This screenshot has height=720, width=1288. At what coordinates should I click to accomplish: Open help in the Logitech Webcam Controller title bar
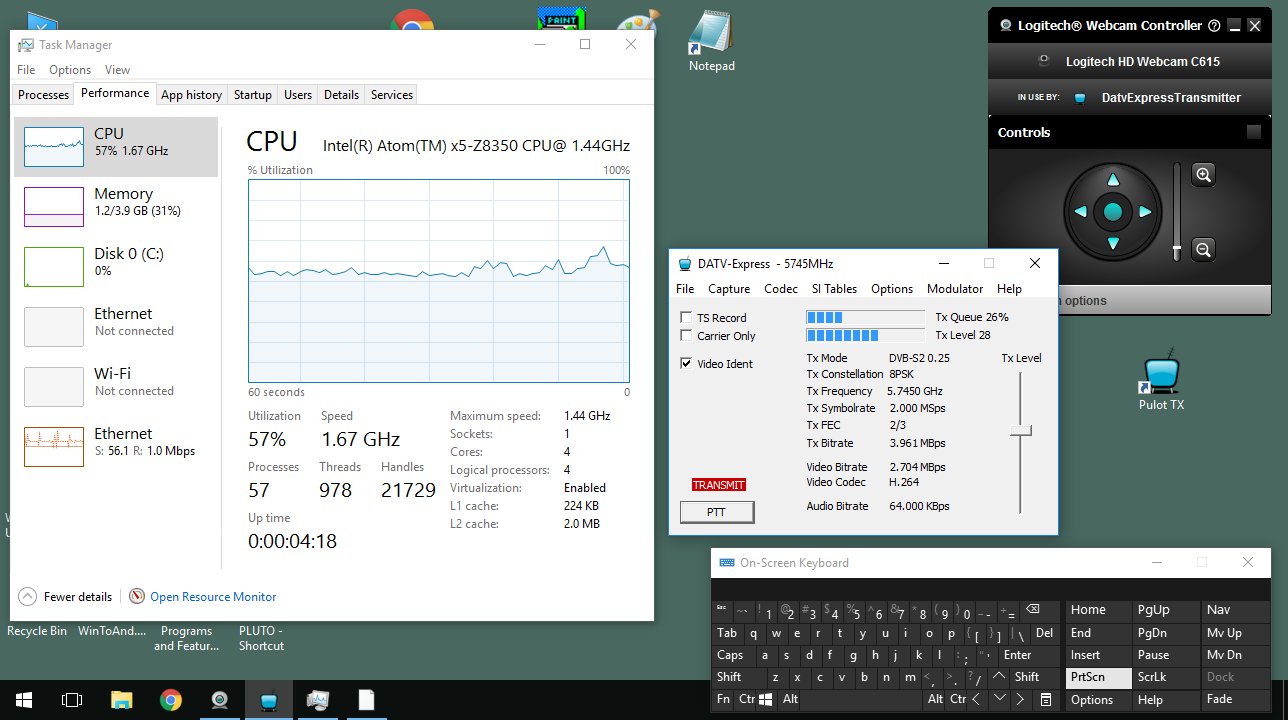tap(1214, 26)
